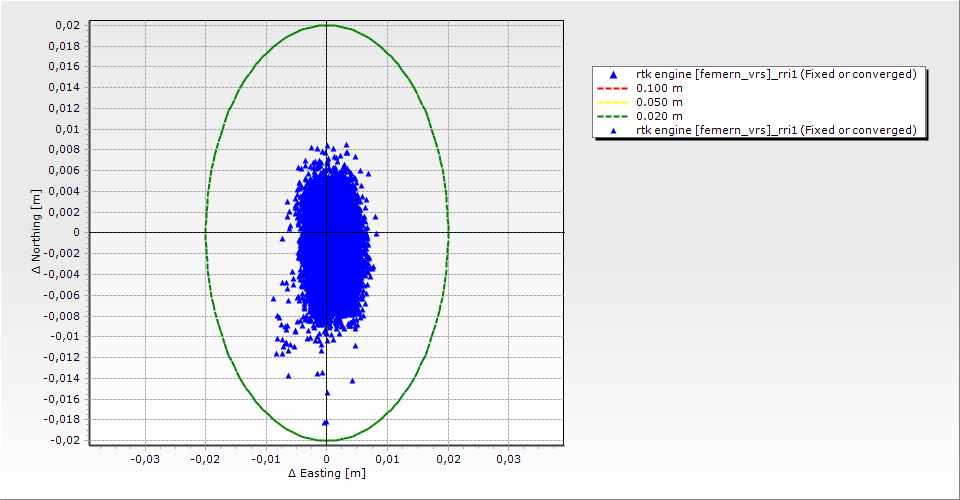960x500 pixels.
Task: Click the 0,01 tick label on the northing axis
Action: (x=67, y=129)
